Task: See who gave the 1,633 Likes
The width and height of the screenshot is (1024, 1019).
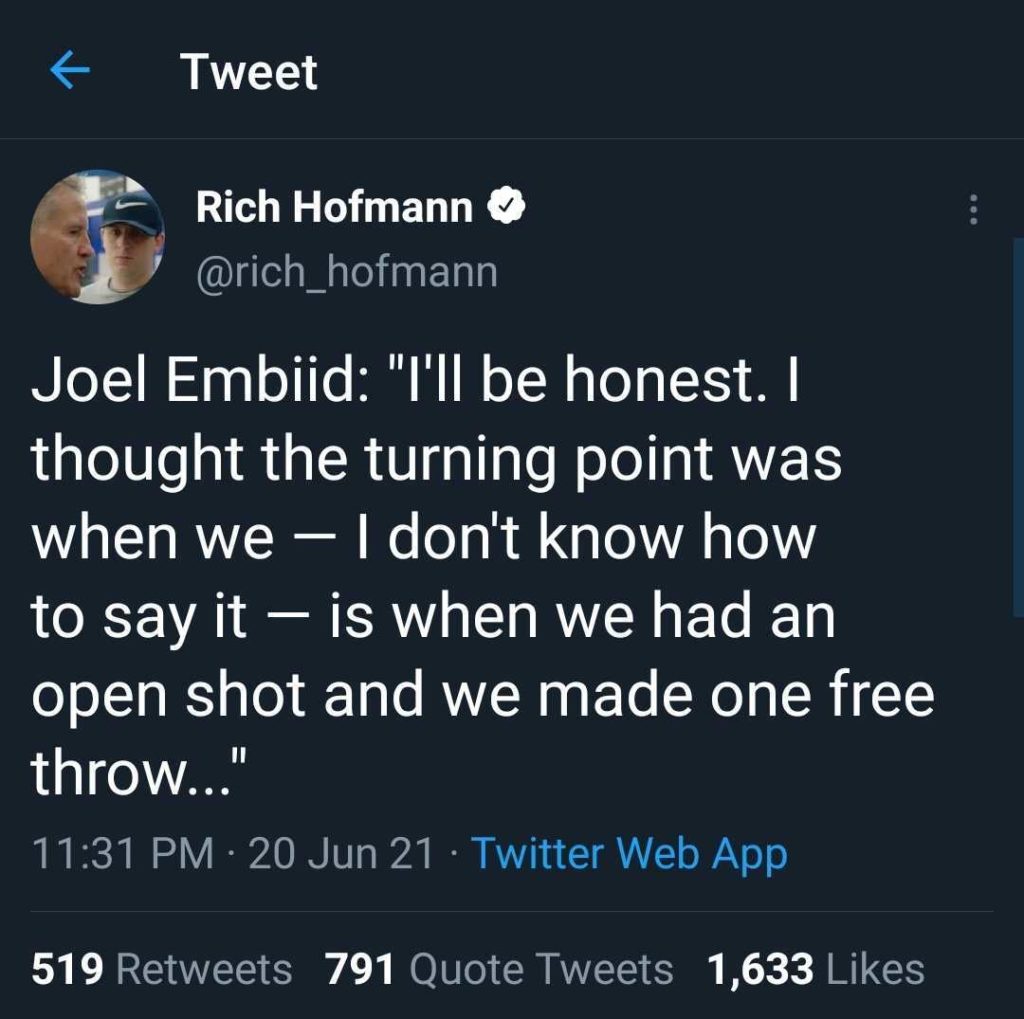Action: (x=815, y=969)
